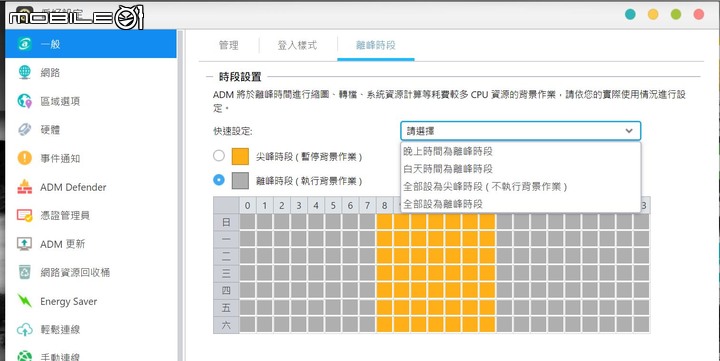
Task: Click the Energy Saver sidebar label
Action: point(68,302)
